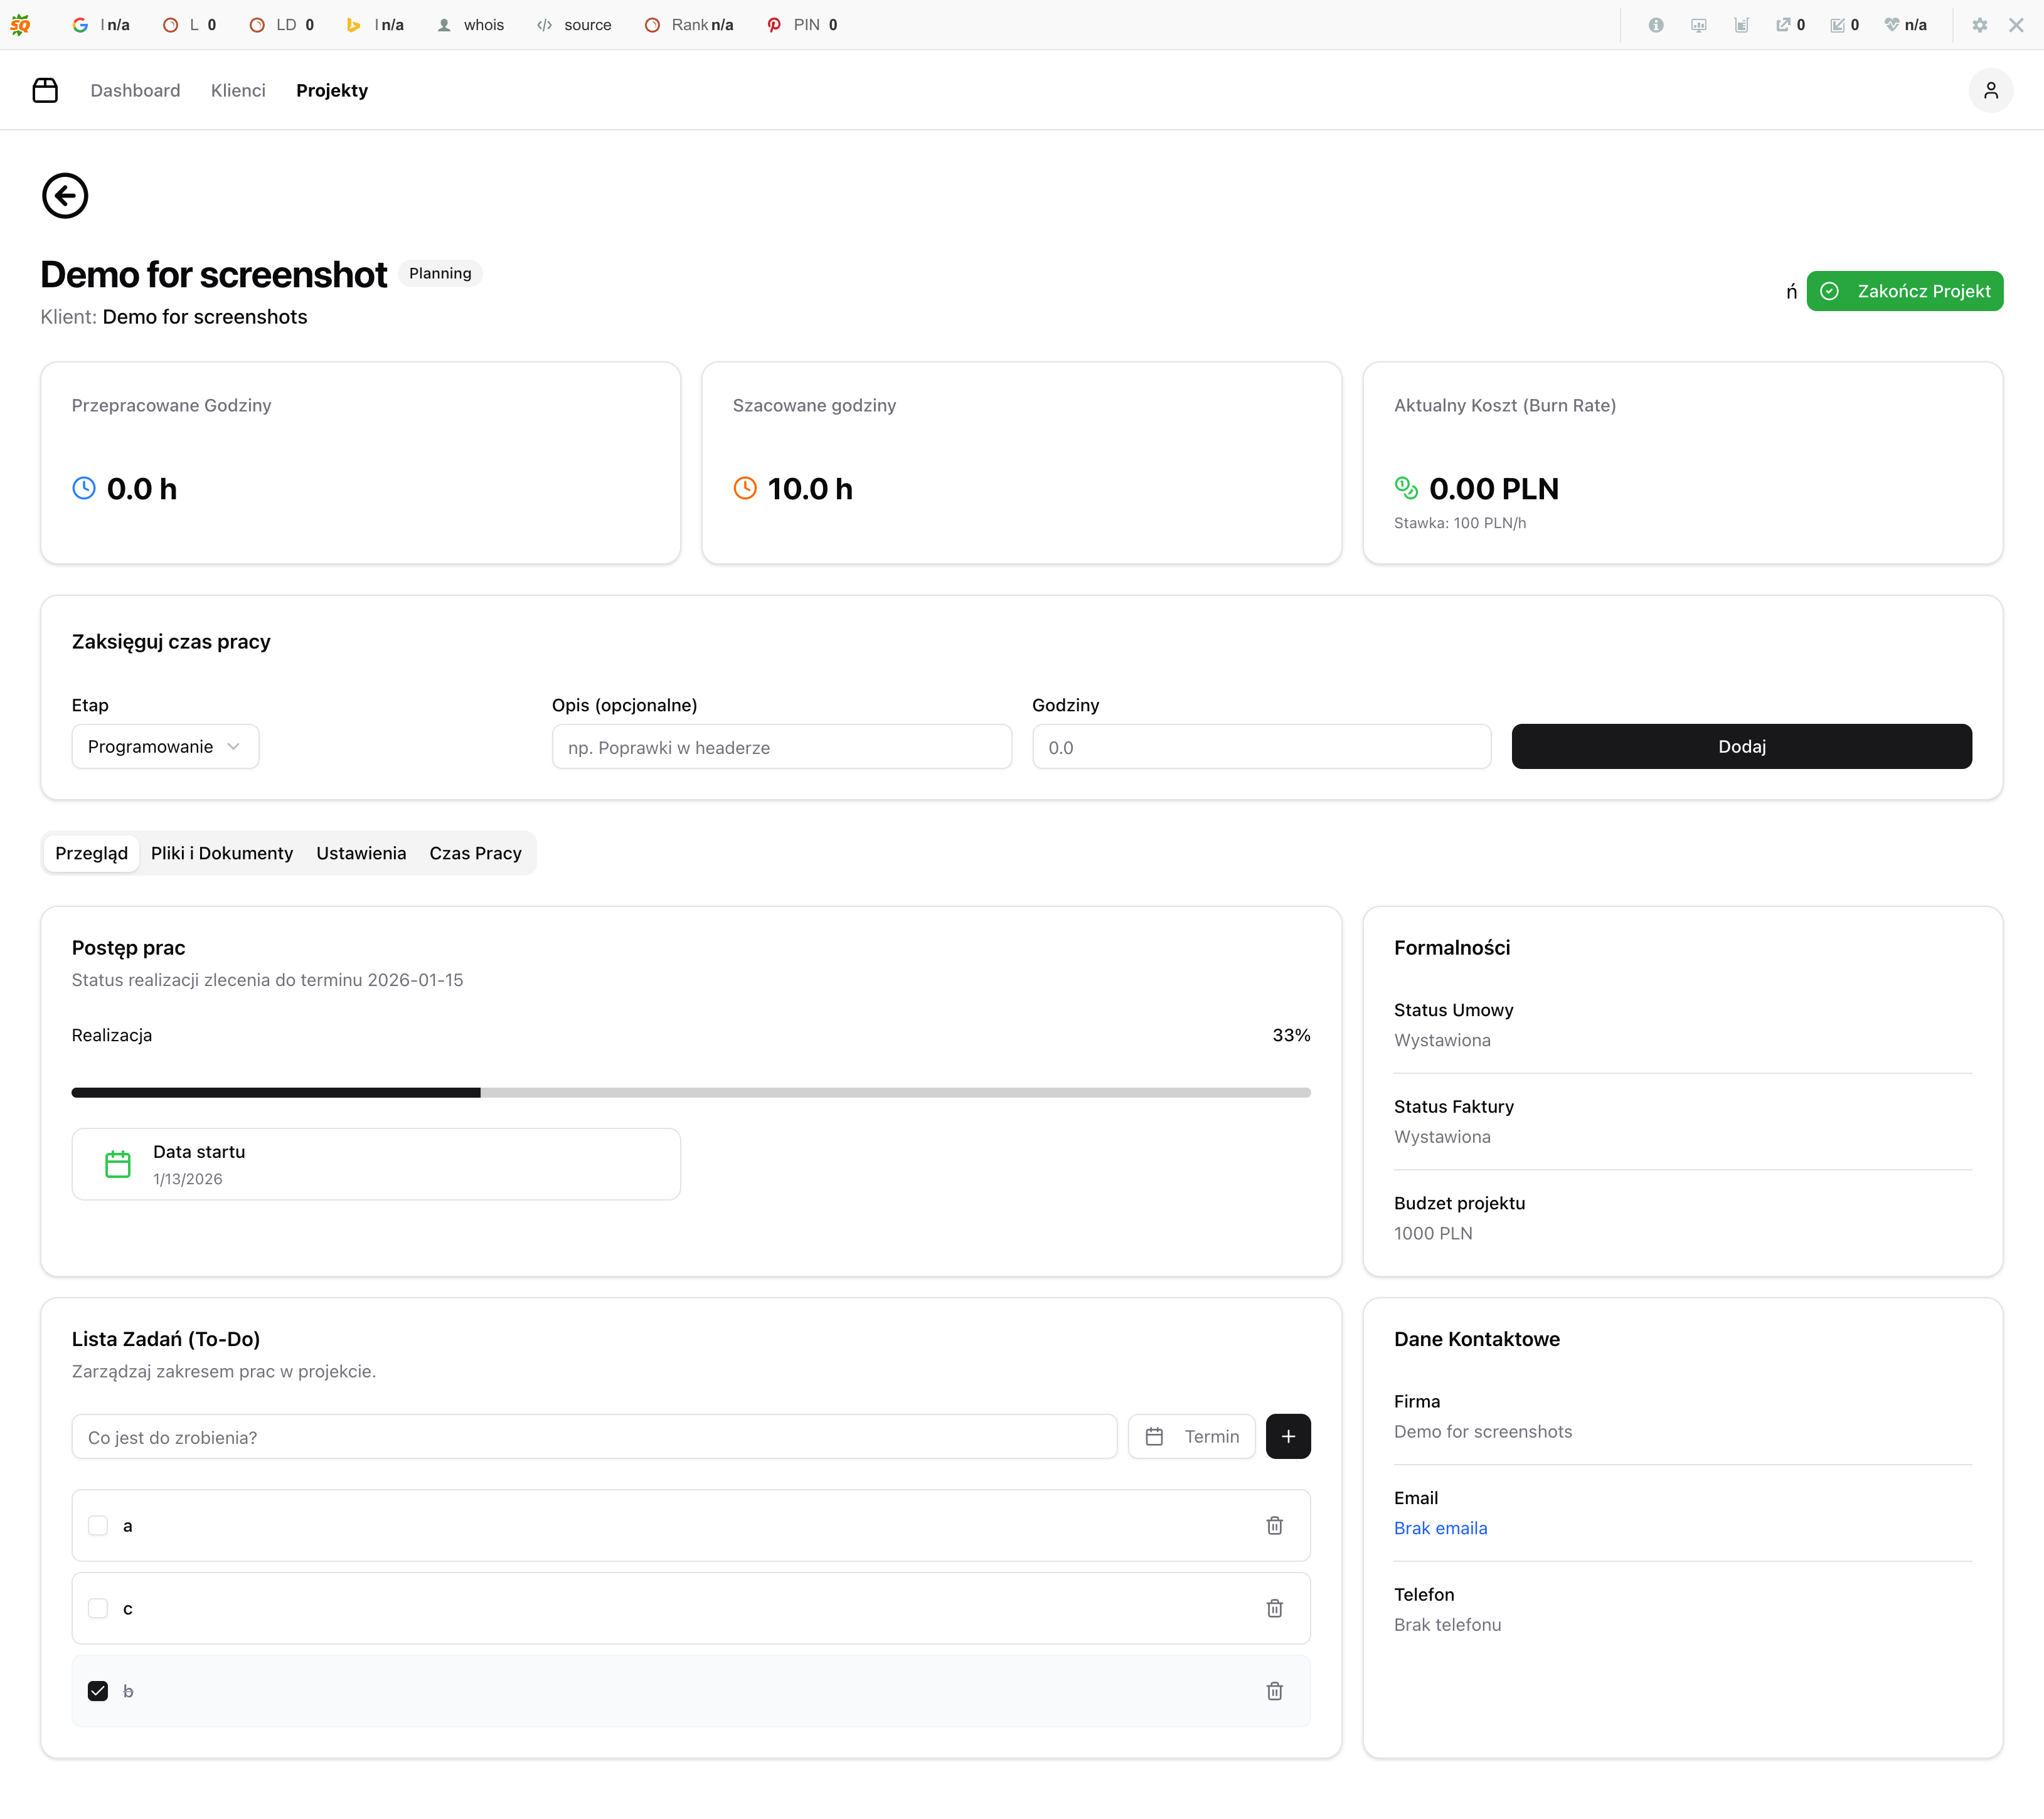Click the Brak emaila link
Image resolution: width=2044 pixels, height=1819 pixels.
[x=1440, y=1529]
